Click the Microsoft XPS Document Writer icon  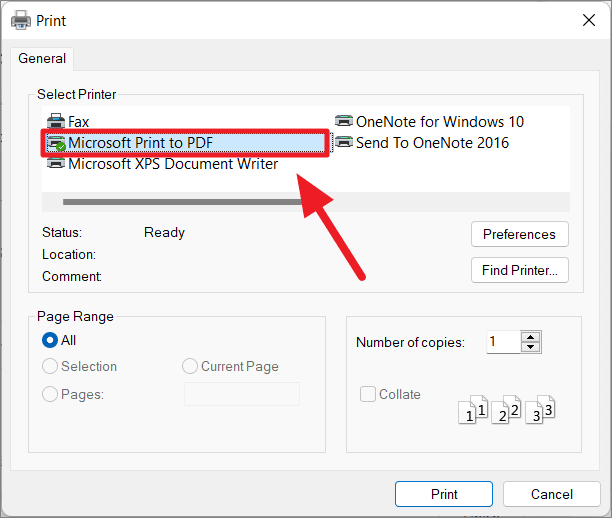click(x=56, y=163)
